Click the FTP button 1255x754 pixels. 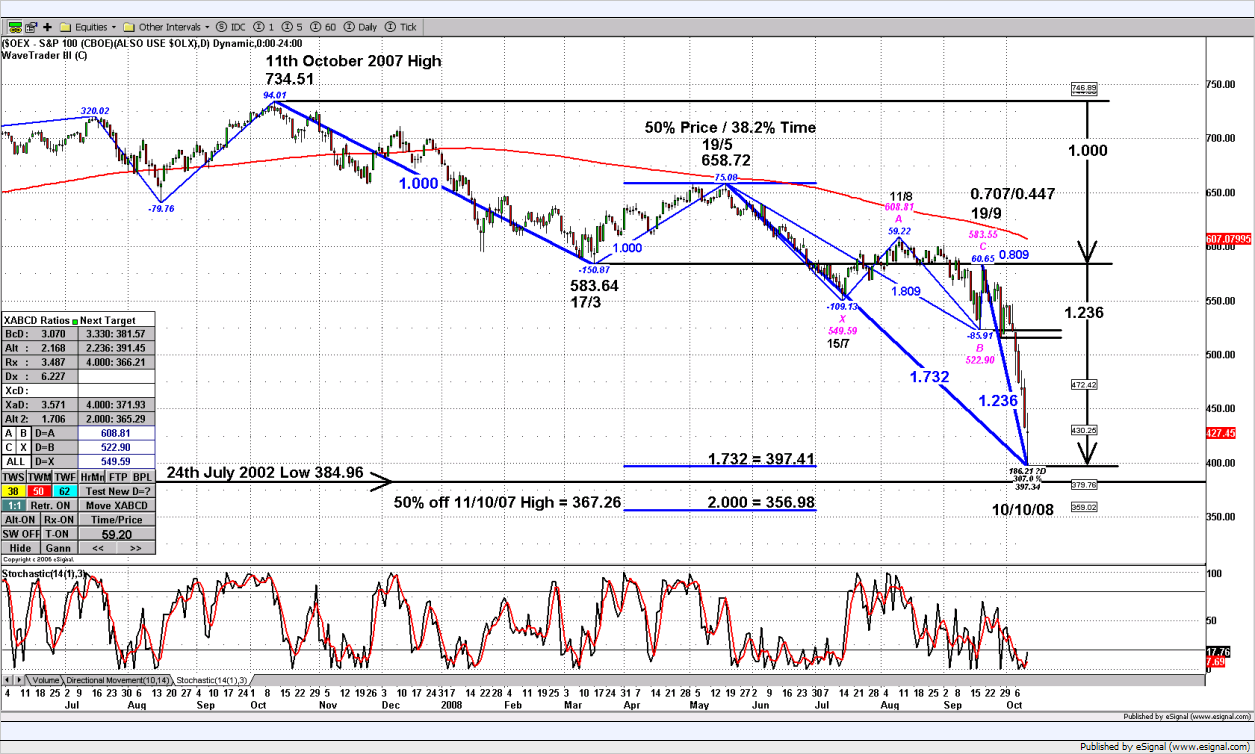(x=118, y=476)
